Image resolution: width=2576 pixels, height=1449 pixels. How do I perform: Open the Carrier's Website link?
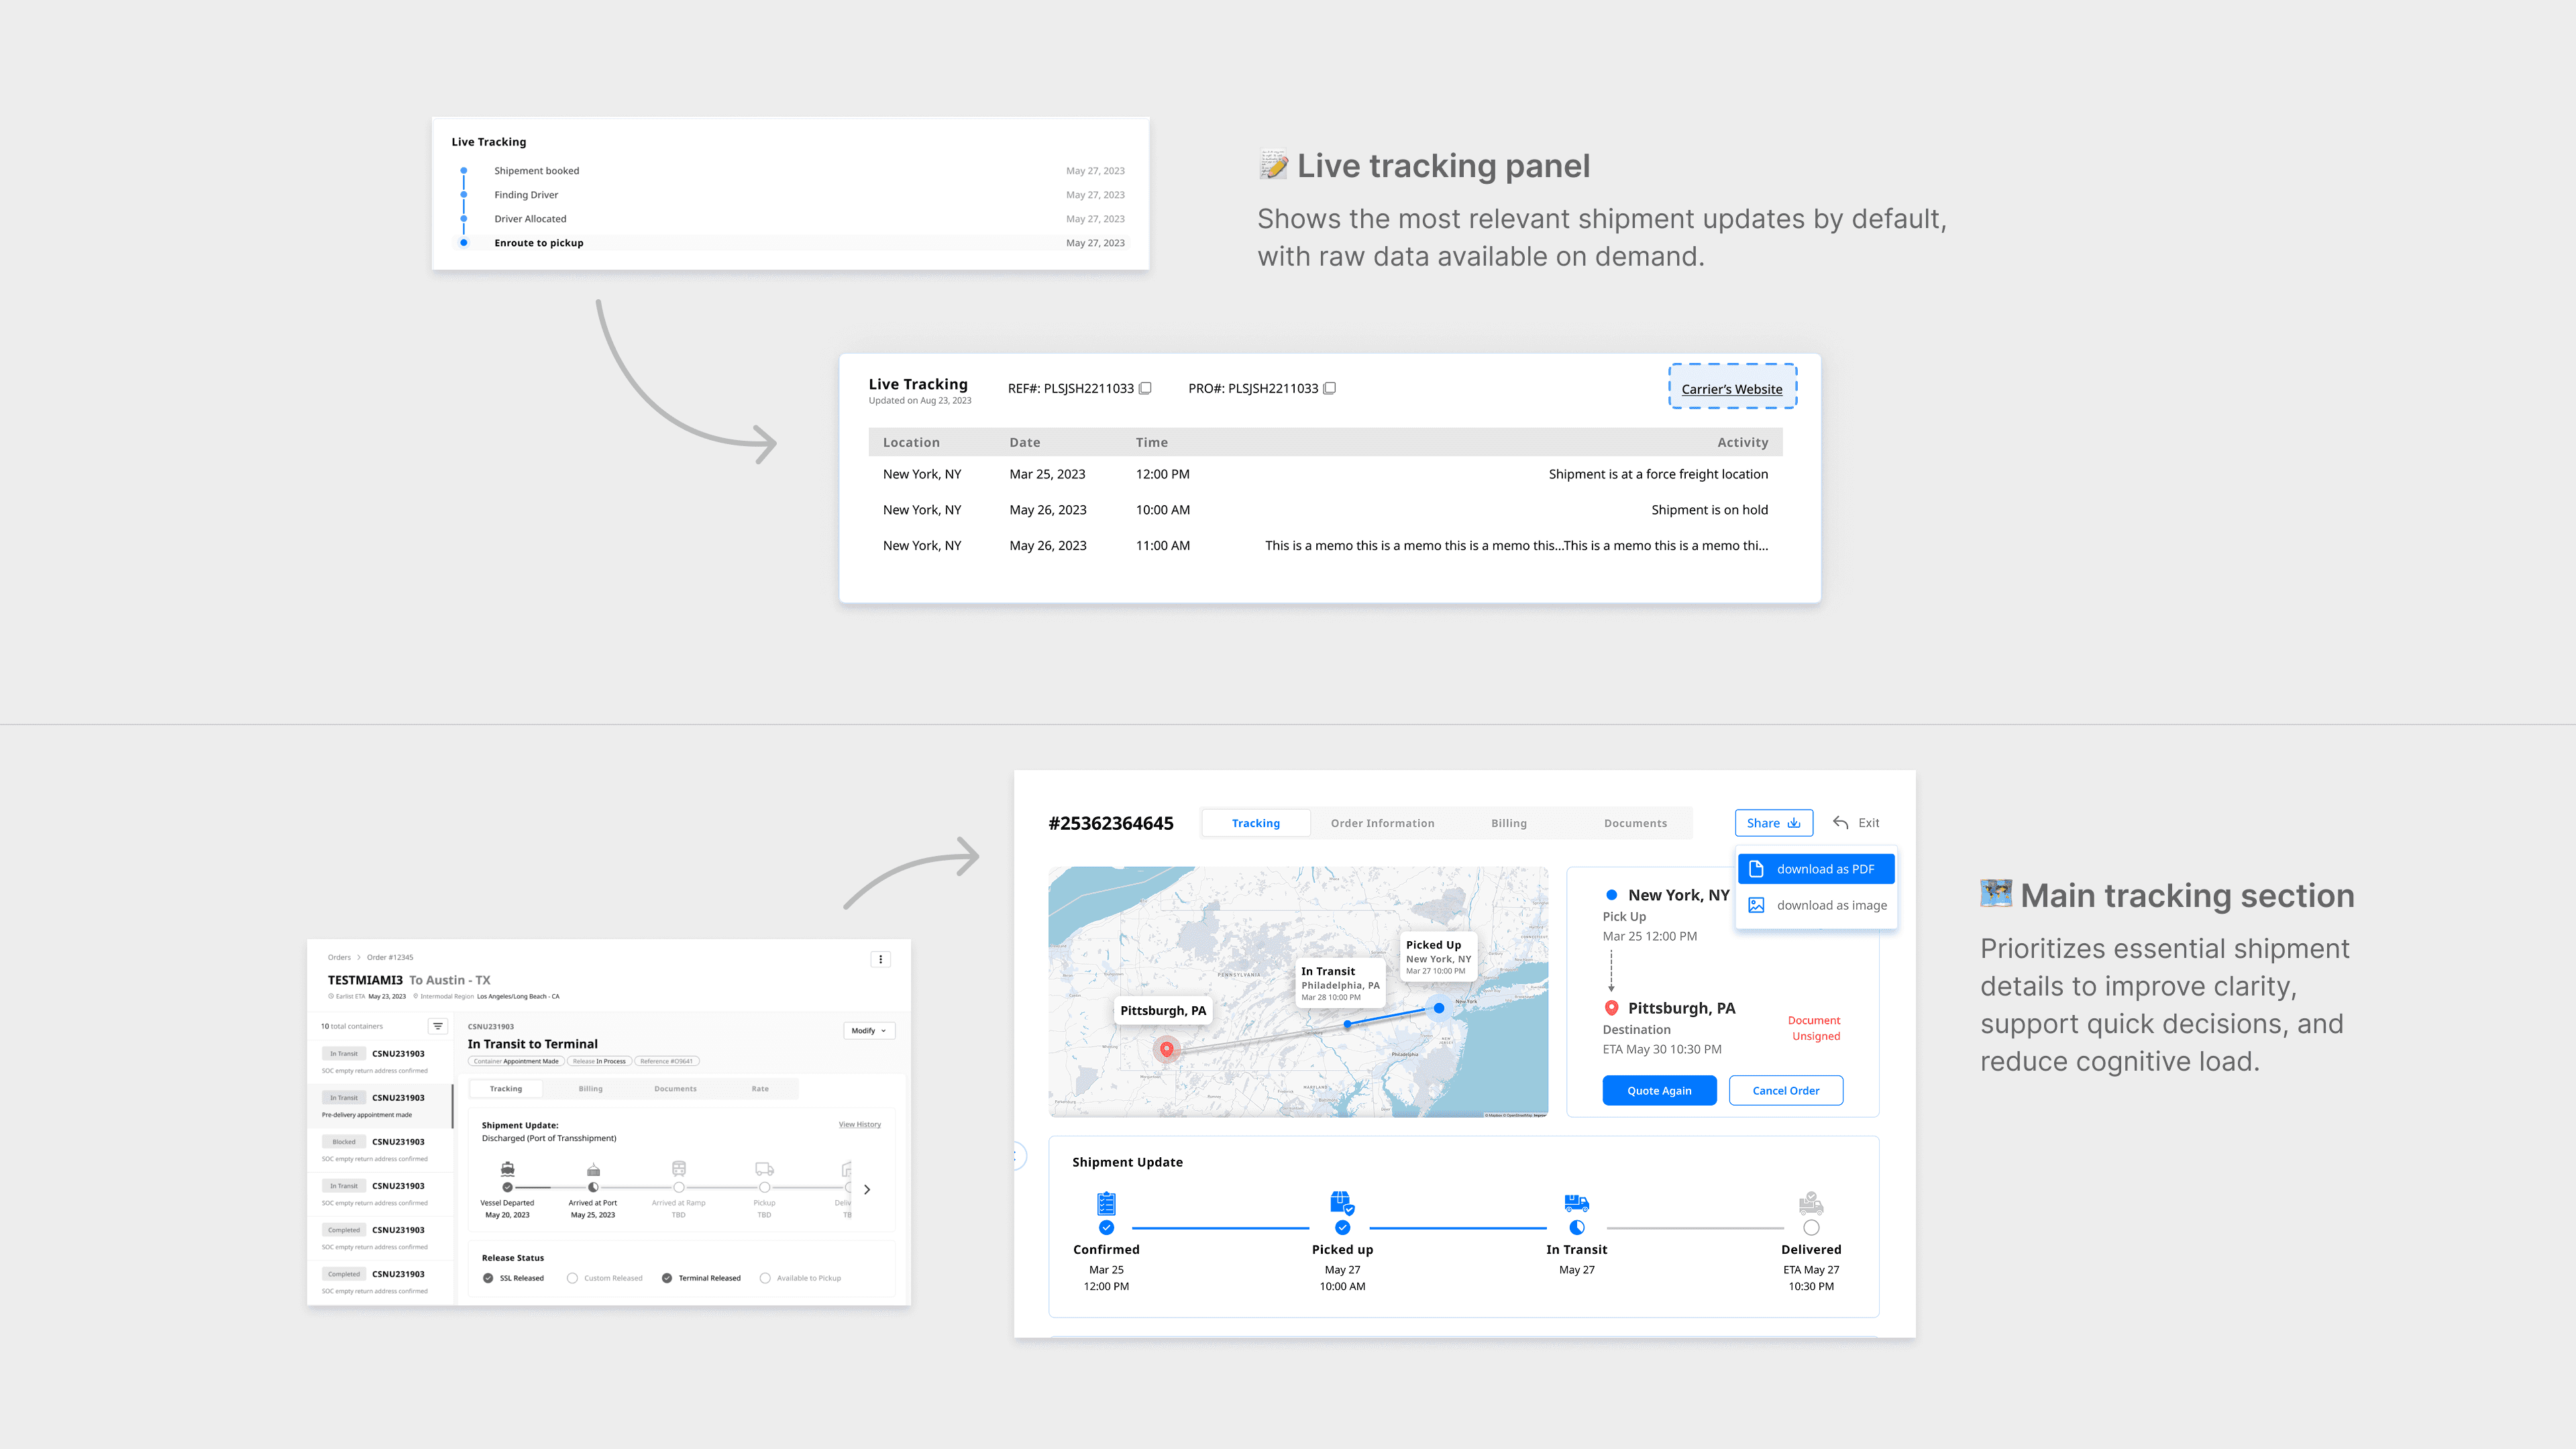1732,389
